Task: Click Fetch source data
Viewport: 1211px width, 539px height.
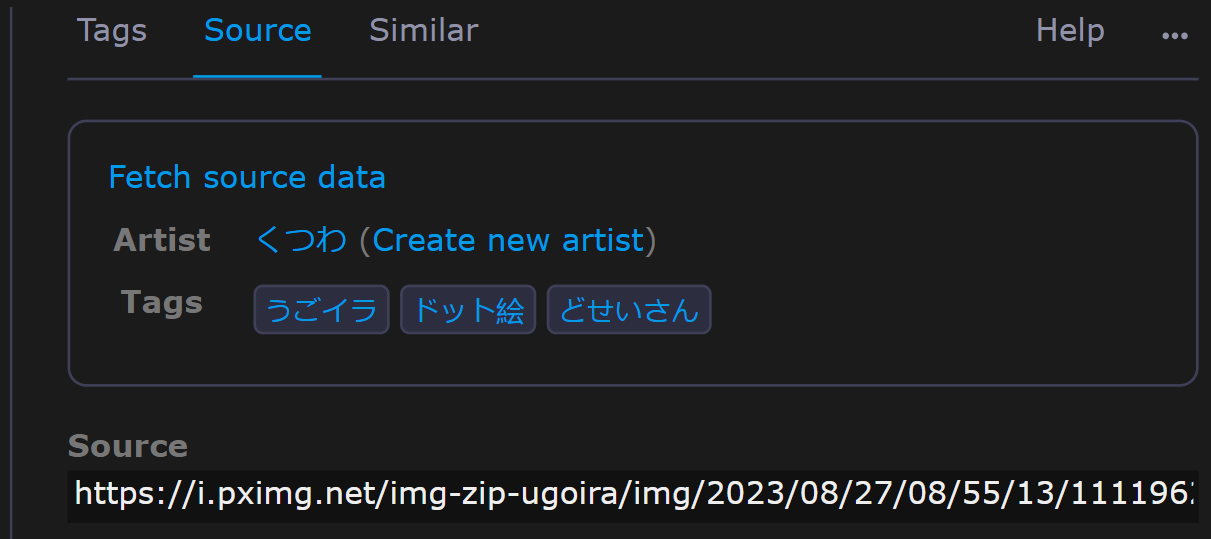Action: click(x=247, y=178)
